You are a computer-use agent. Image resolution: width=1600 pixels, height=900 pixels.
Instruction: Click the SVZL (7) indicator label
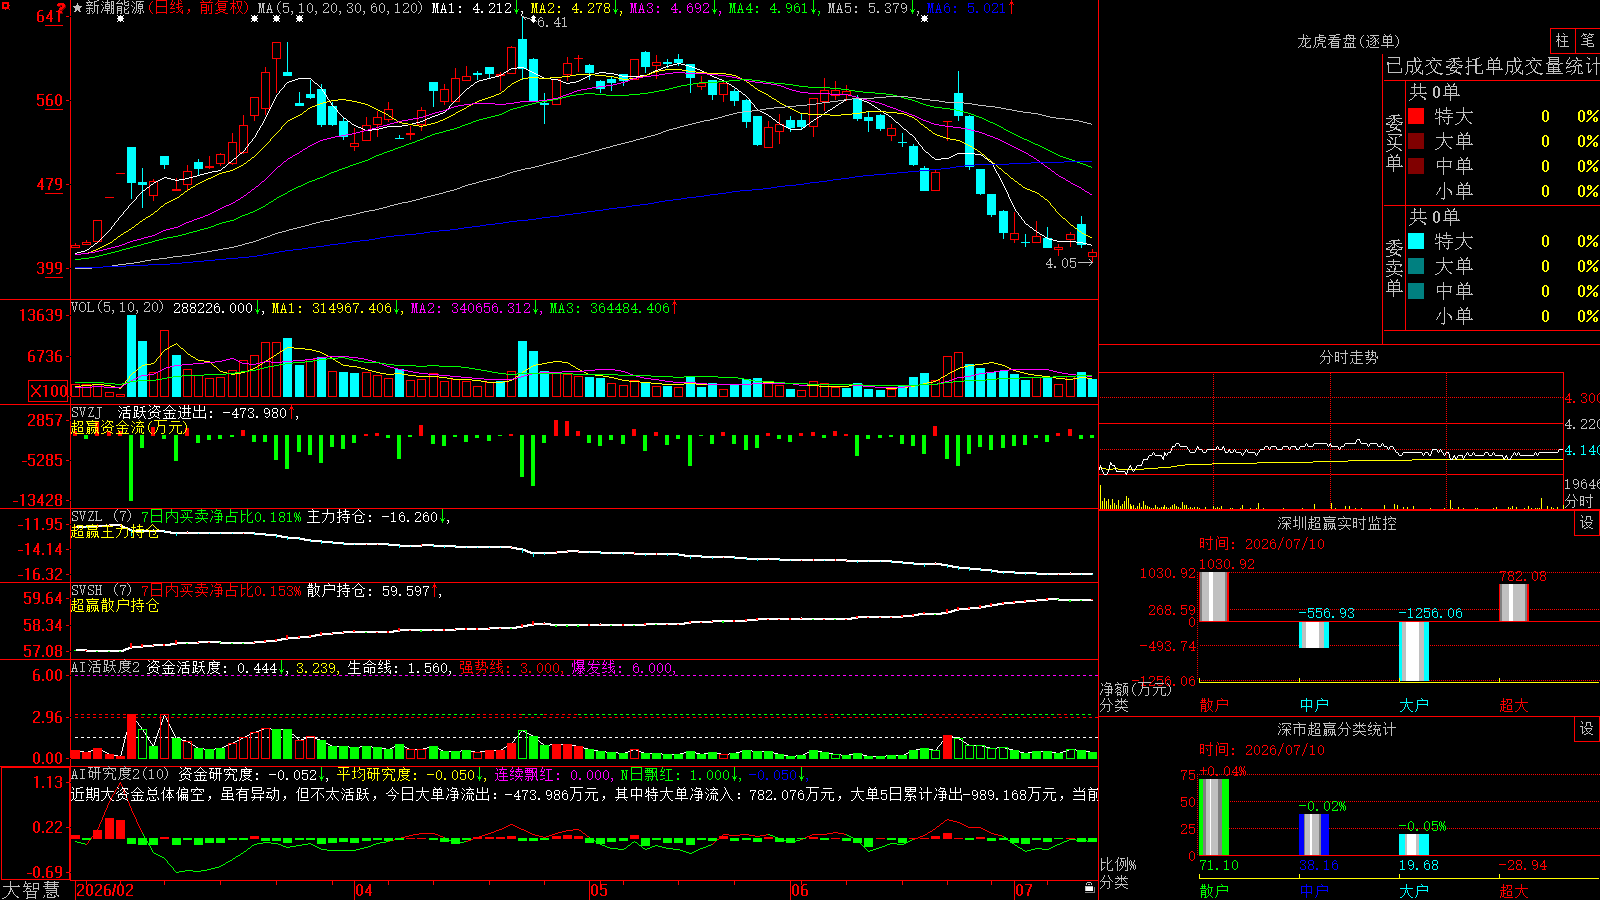[102, 517]
